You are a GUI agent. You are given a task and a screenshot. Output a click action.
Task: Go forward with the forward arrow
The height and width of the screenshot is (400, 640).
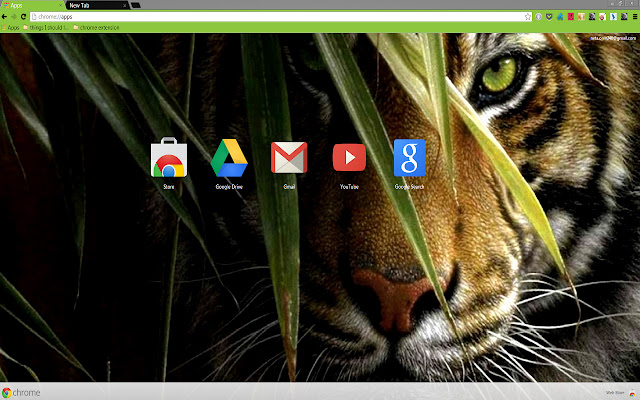coord(14,17)
